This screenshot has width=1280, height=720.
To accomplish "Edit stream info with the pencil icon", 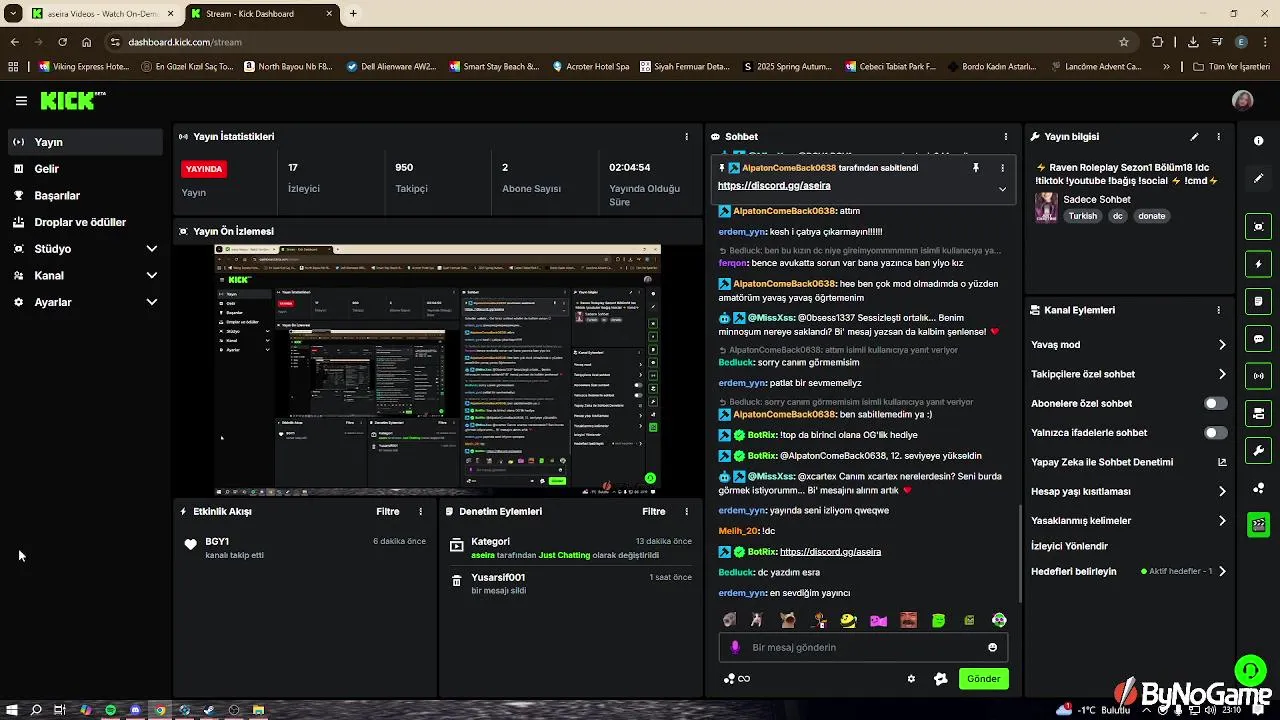I will tap(1194, 137).
